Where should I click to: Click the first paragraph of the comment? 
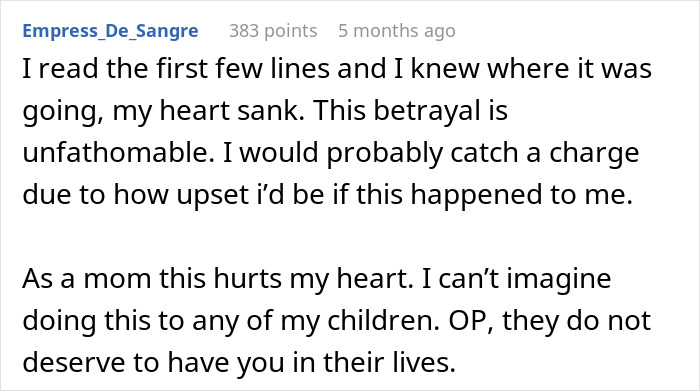pyautogui.click(x=337, y=131)
